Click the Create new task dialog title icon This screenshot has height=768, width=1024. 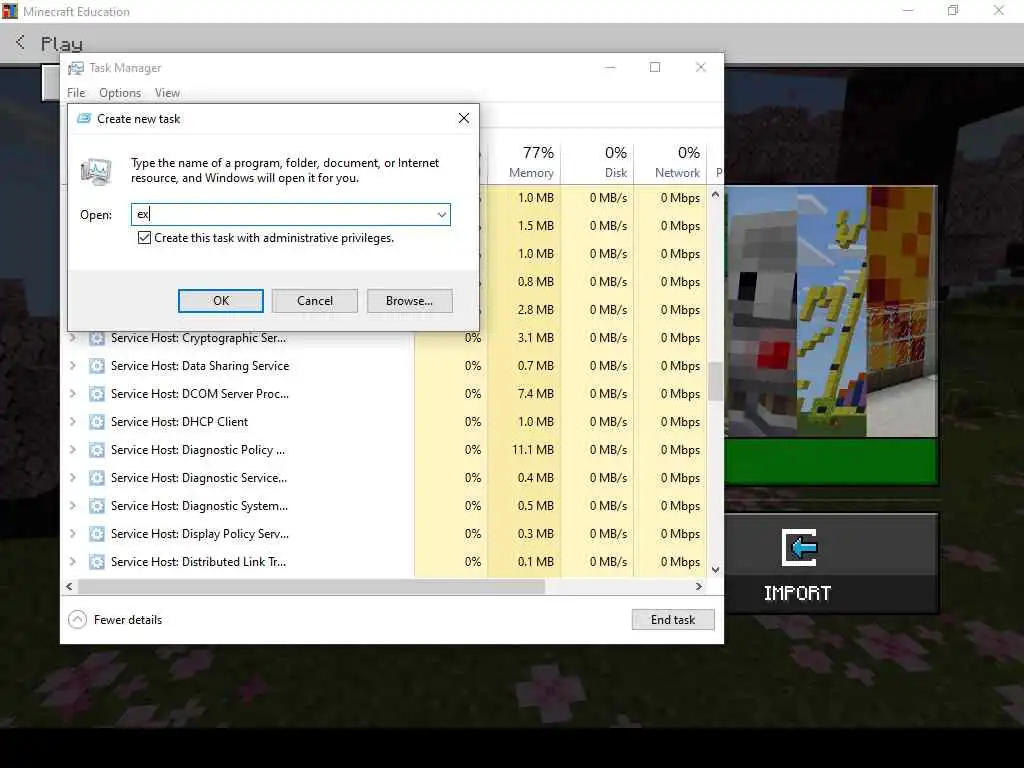point(84,118)
